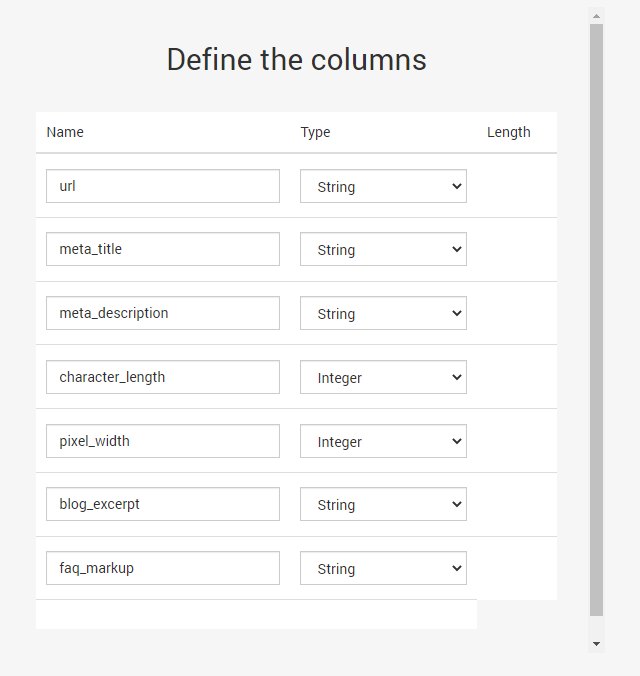Open the Type dropdown for pixel_width
The height and width of the screenshot is (676, 640).
(x=383, y=441)
